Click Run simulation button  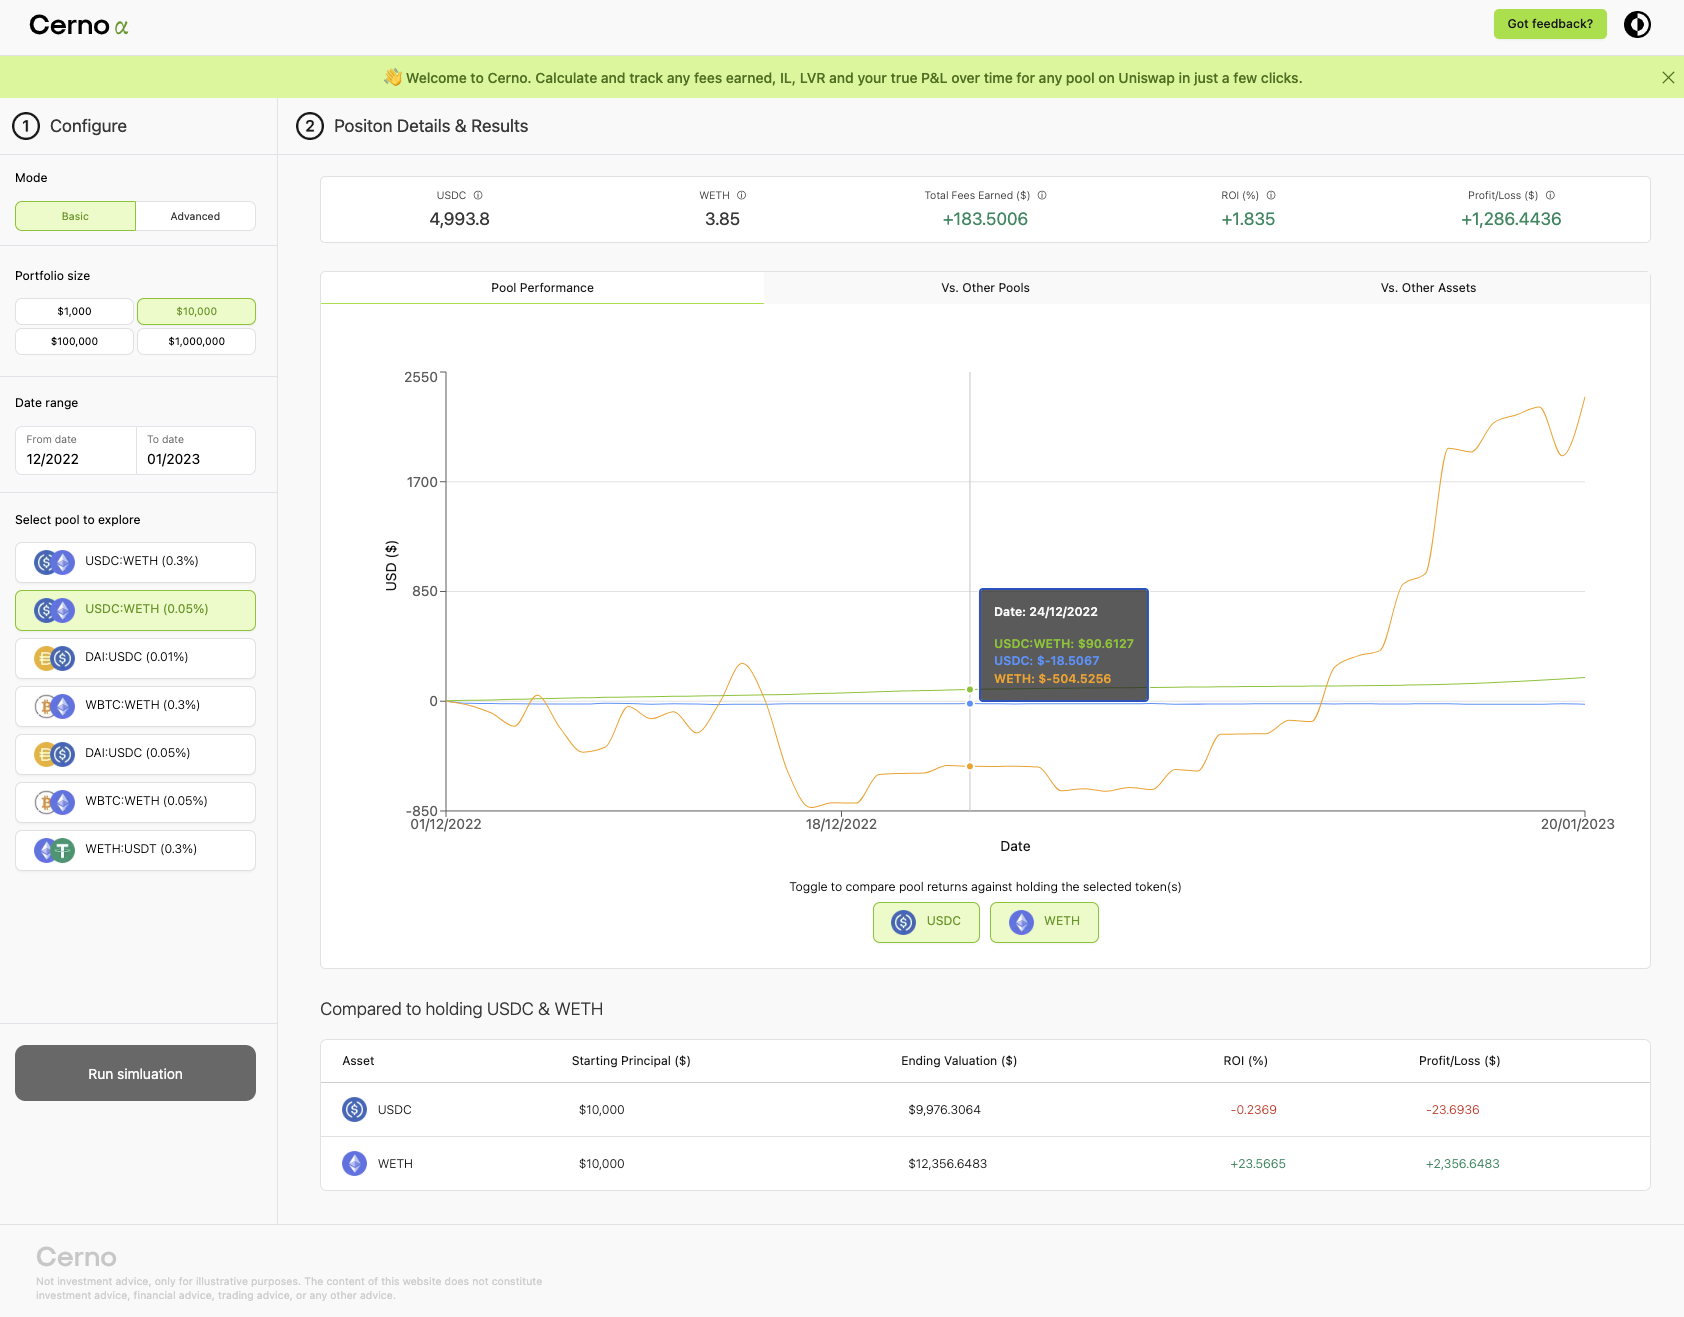click(x=135, y=1073)
